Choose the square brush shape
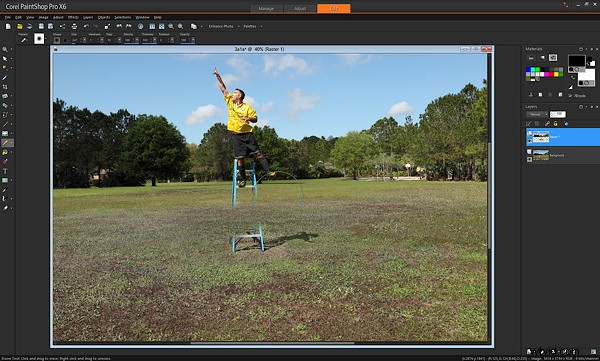Viewport: 600px width, 361px height. [x=65, y=40]
